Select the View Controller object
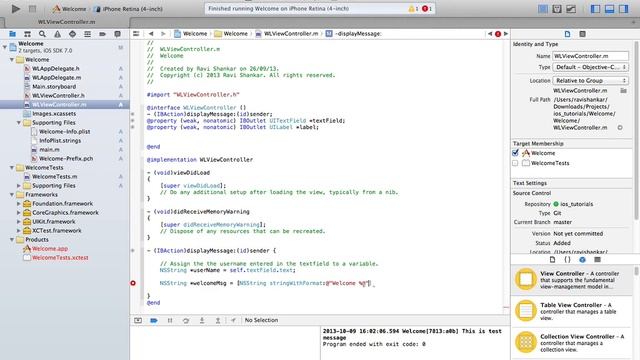Image resolution: width=640 pixels, height=360 pixels. 571,280
